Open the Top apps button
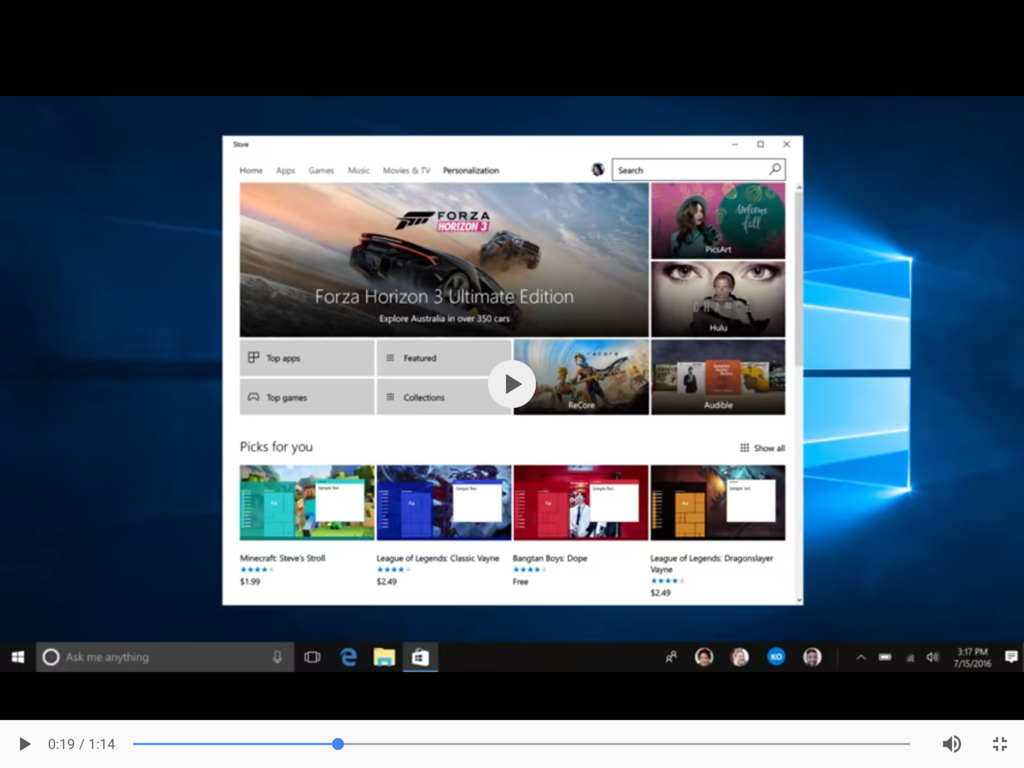The height and width of the screenshot is (768, 1024). point(307,358)
